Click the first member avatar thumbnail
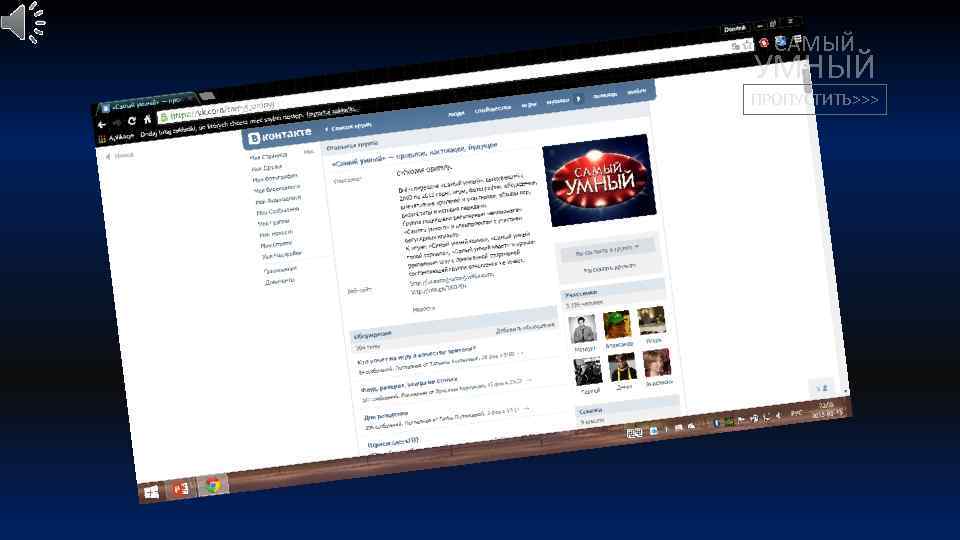 [x=582, y=330]
